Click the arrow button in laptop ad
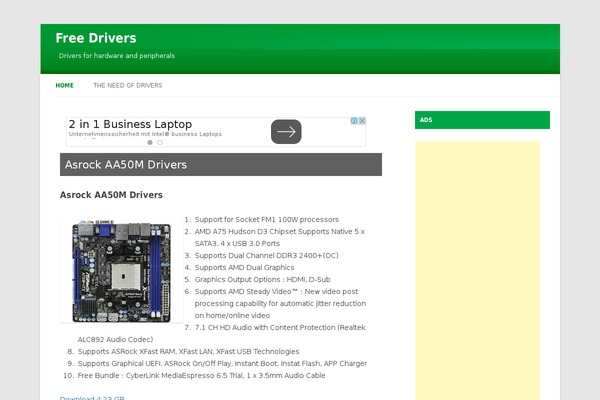This screenshot has height=400, width=600. point(286,132)
